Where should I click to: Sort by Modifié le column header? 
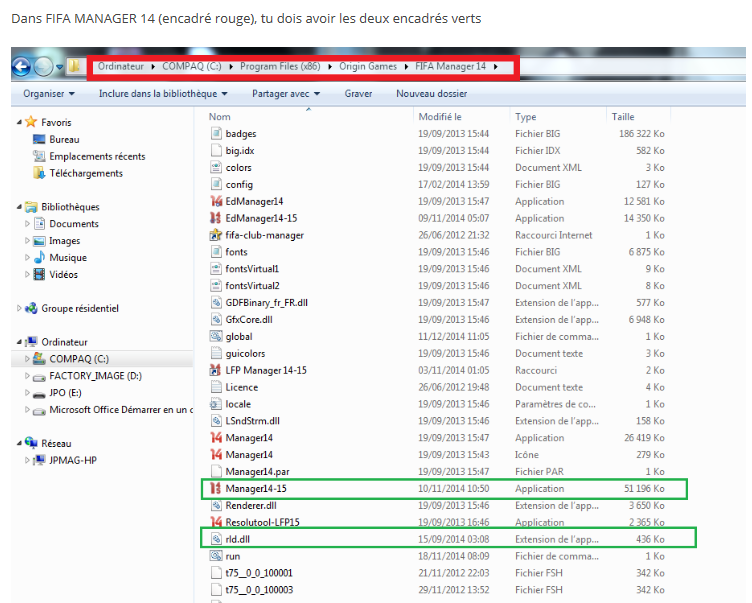coord(440,117)
